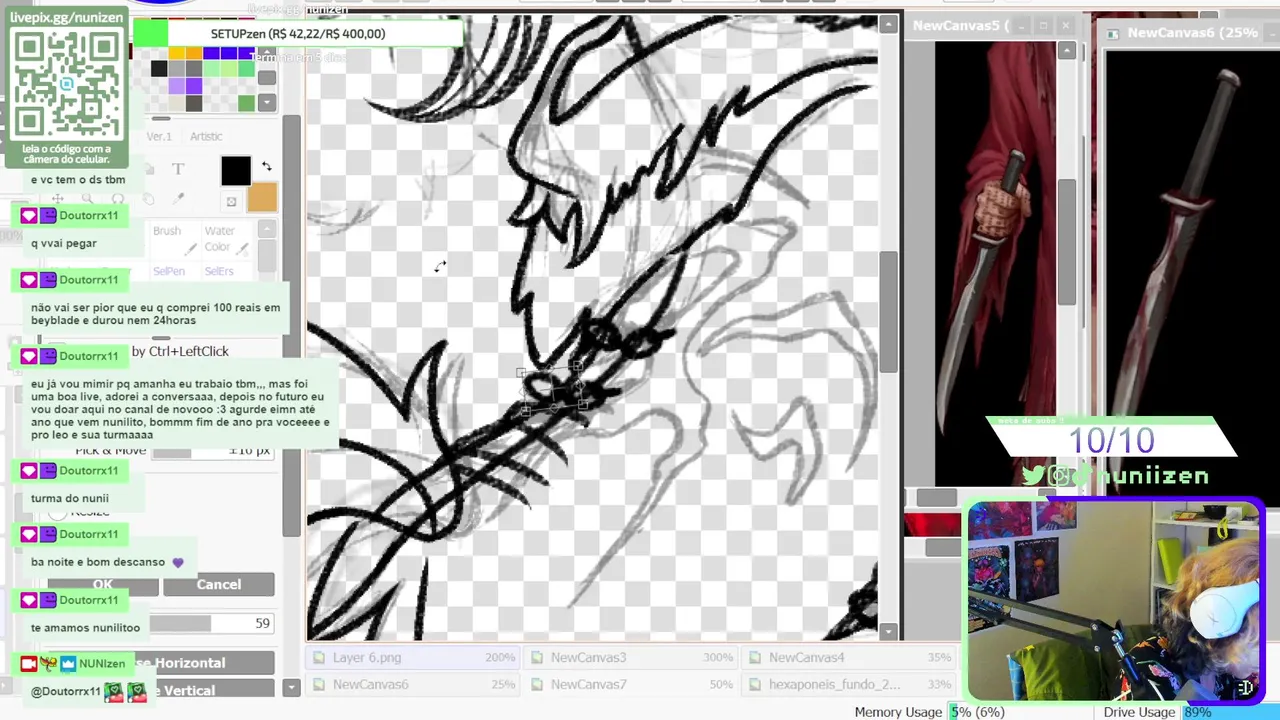Minimize the NewCanvas5 window
Screen dimensions: 1280x720
point(1021,25)
